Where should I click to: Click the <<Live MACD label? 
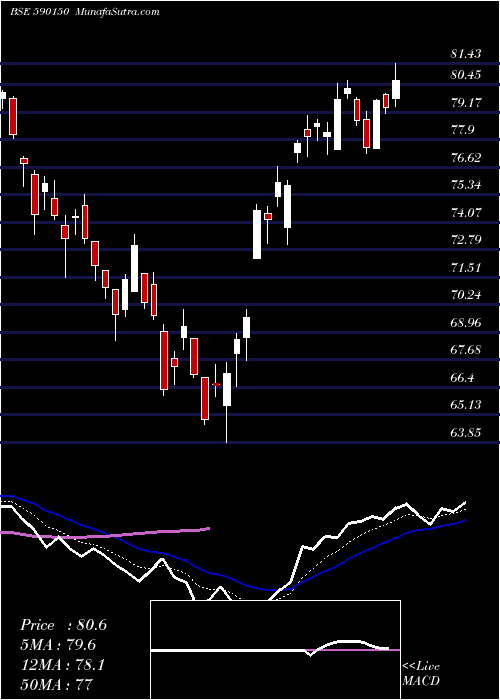[421, 673]
